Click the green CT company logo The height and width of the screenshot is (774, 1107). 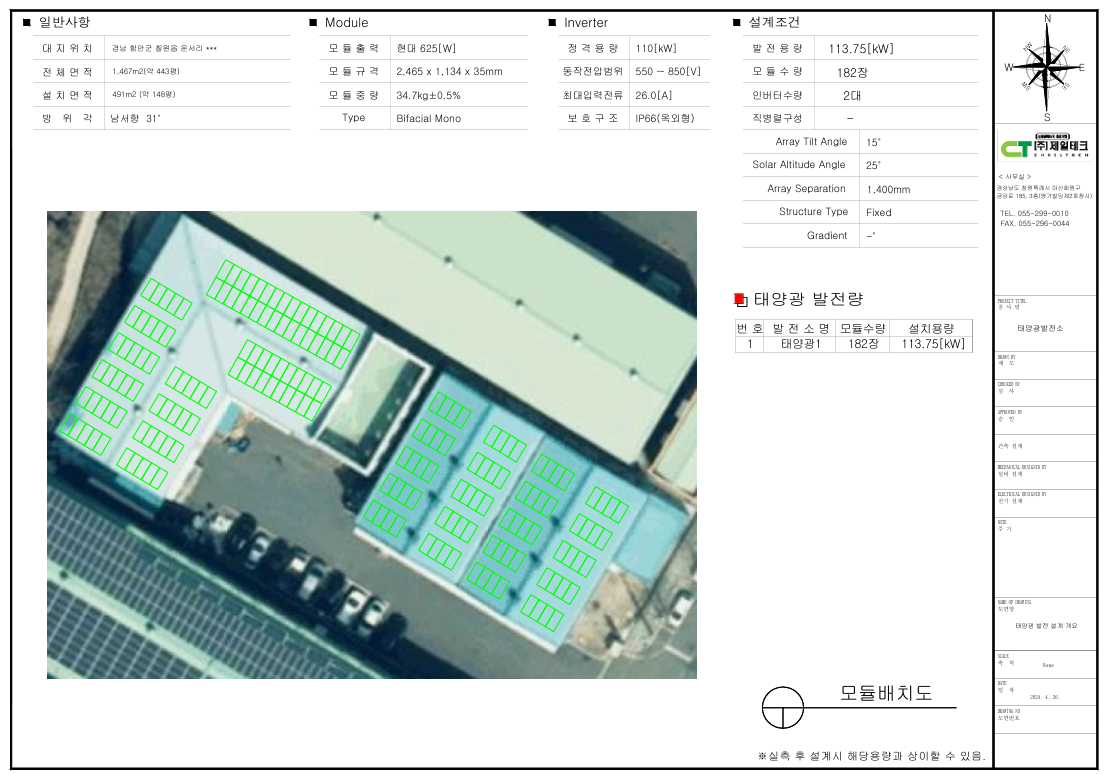click(1045, 148)
